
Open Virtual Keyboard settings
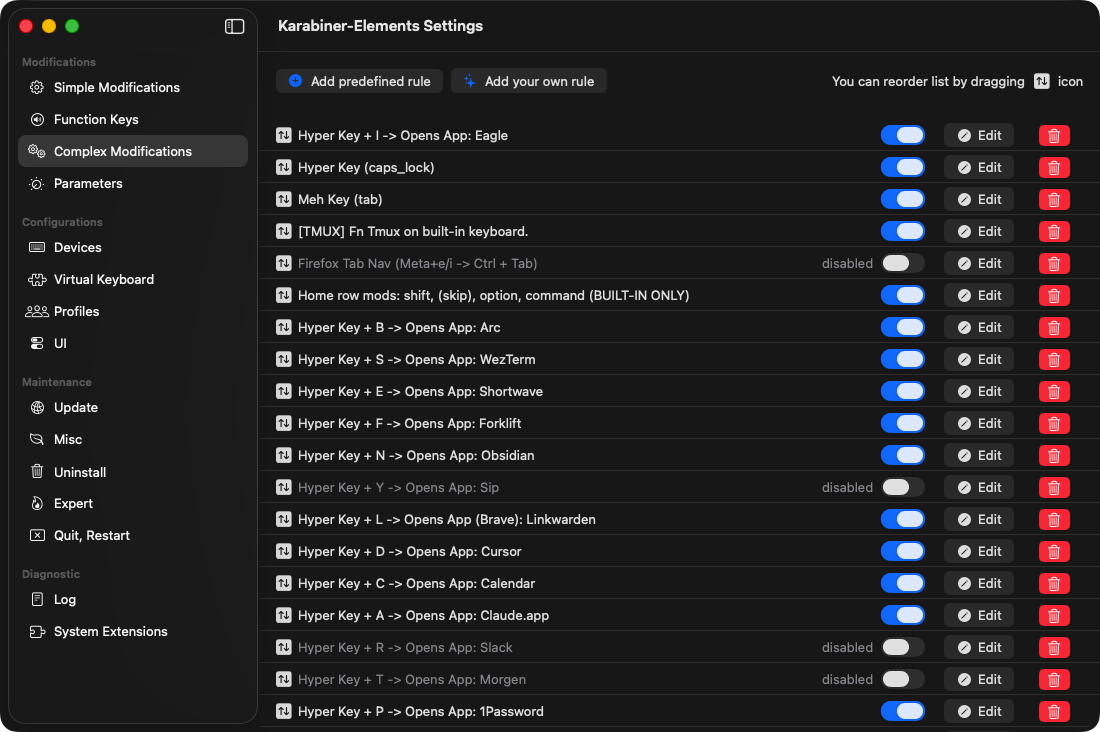coord(133,279)
